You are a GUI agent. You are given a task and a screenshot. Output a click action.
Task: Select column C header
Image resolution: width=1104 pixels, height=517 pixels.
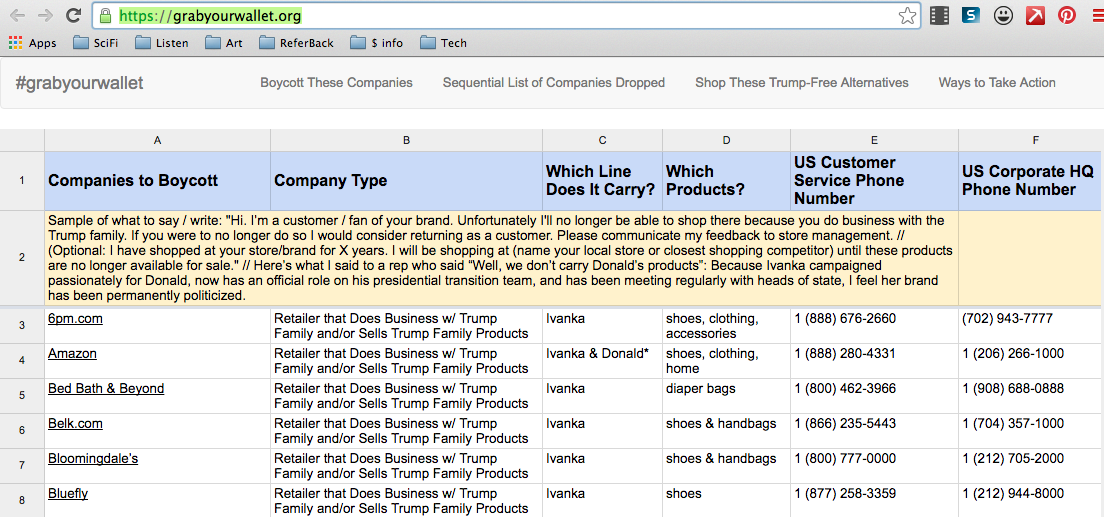(602, 140)
